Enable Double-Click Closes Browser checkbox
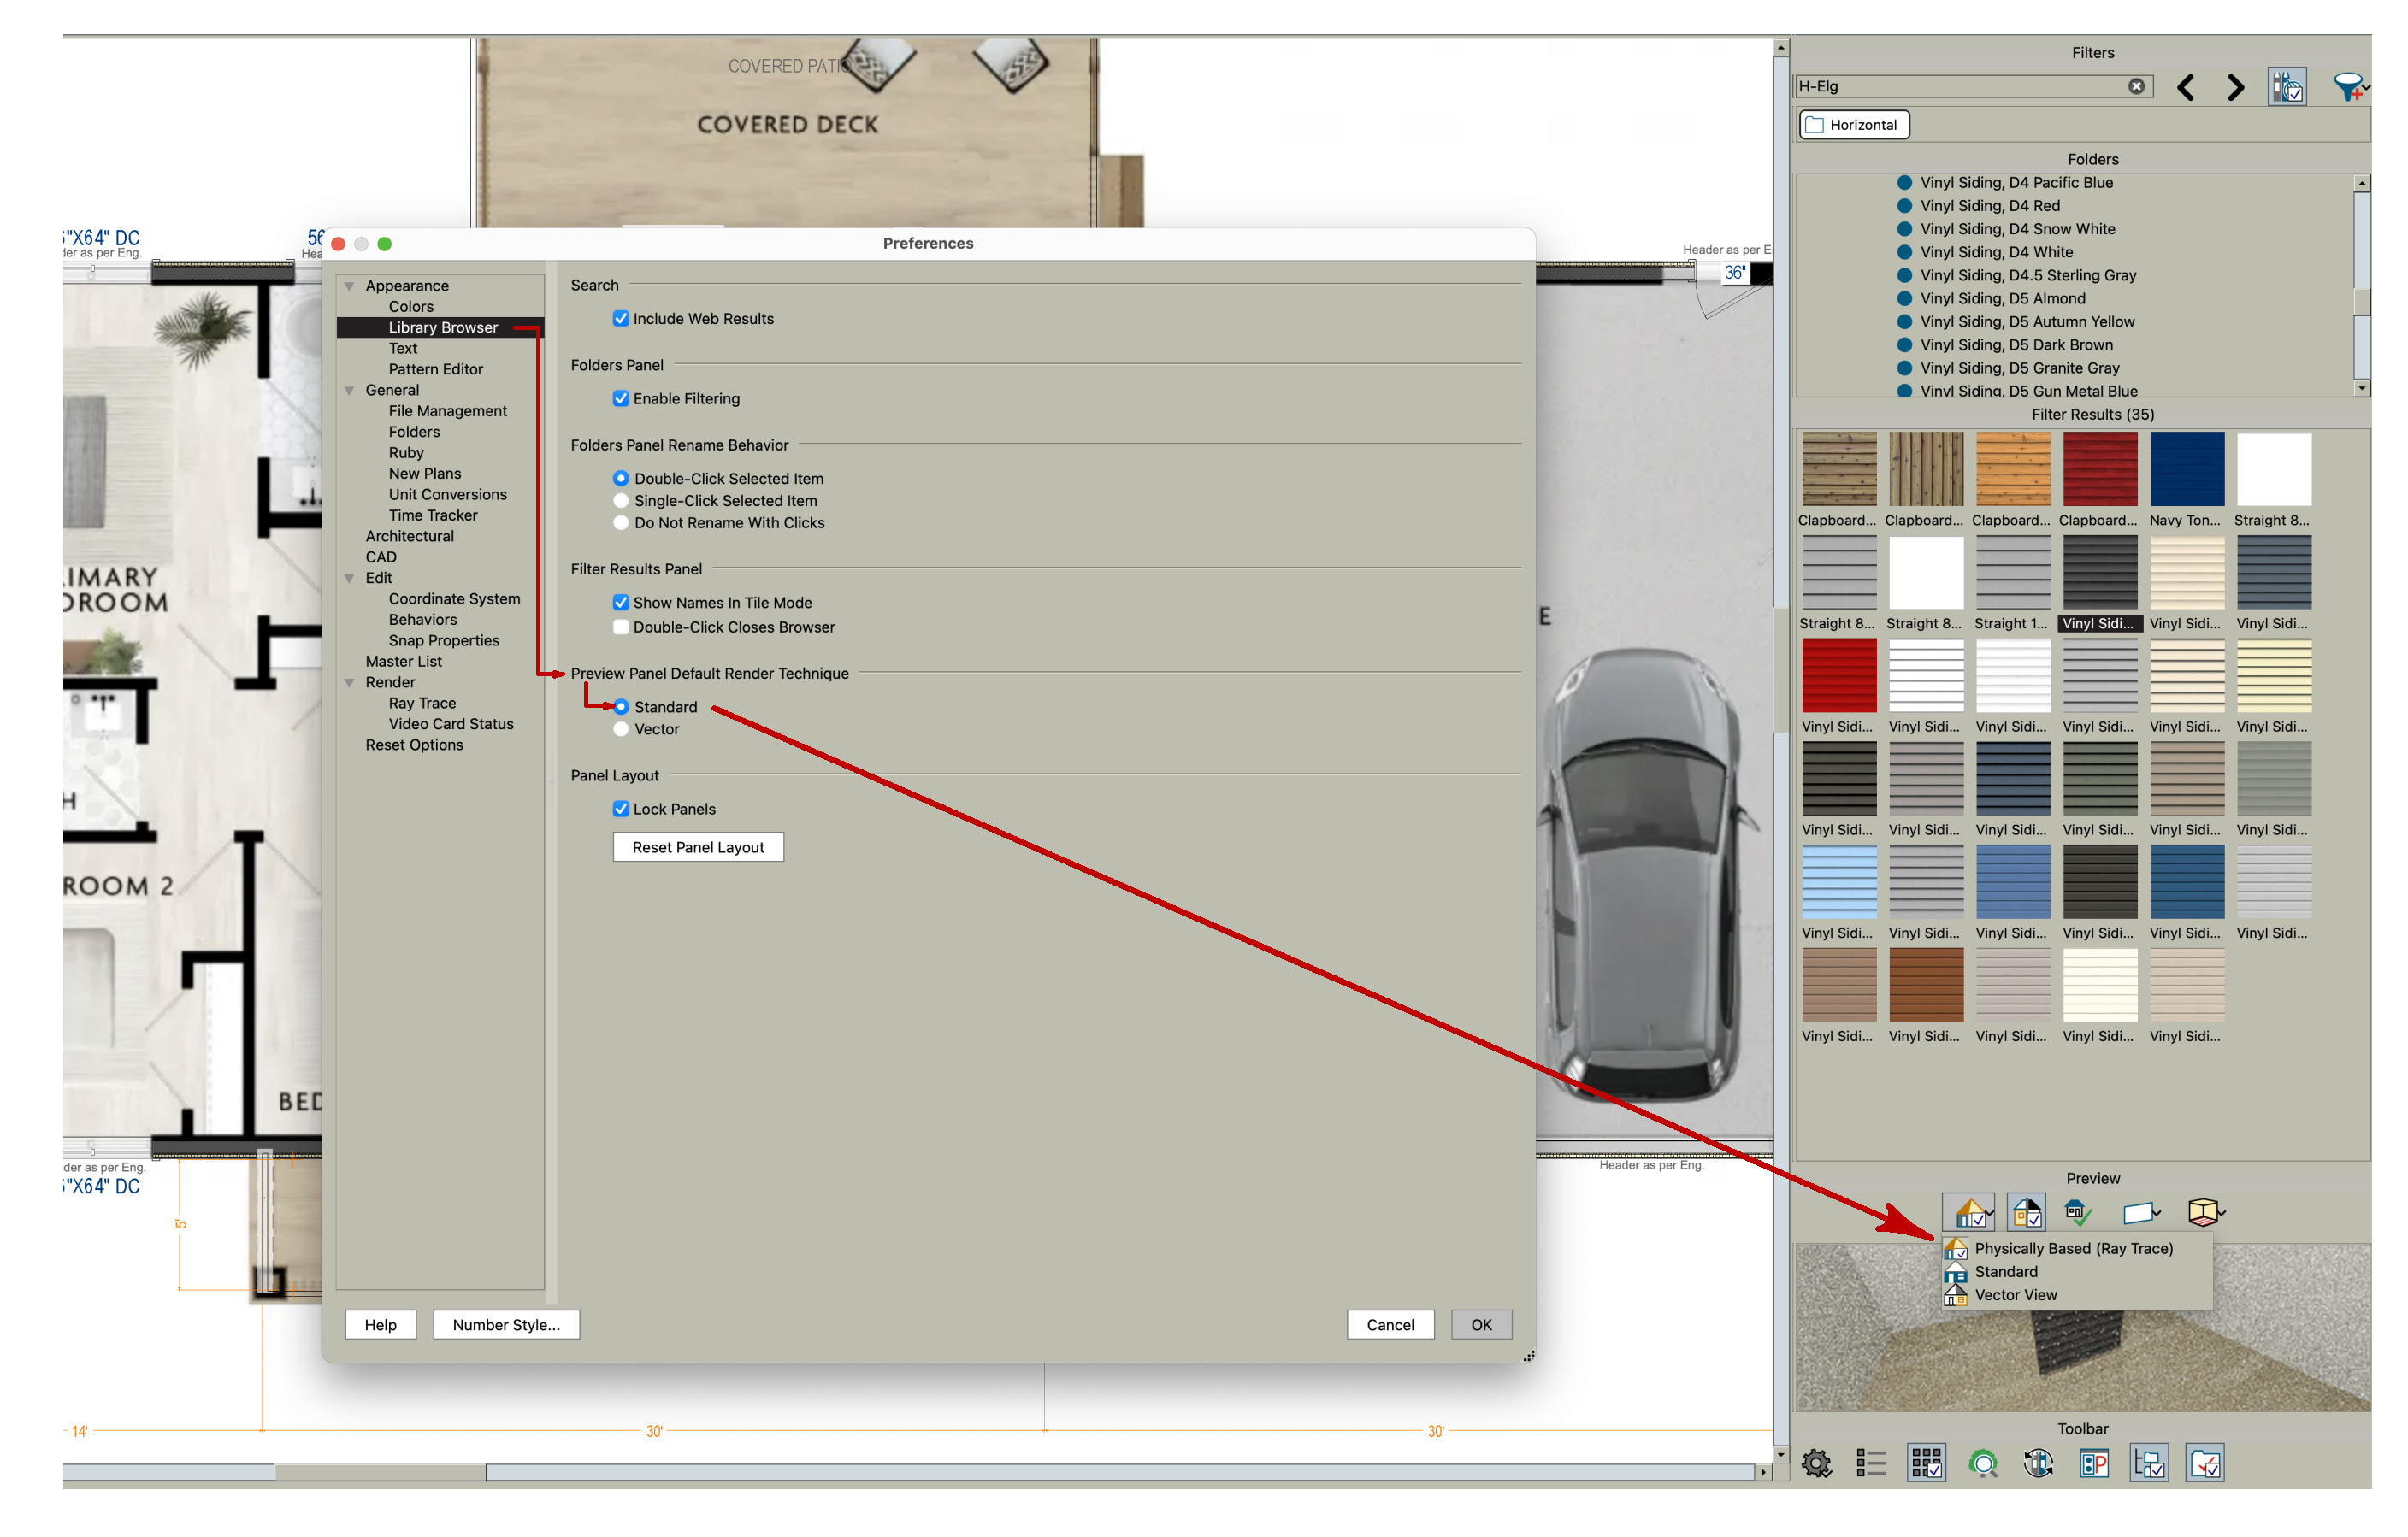Viewport: 2408px width, 1537px height. click(x=621, y=627)
